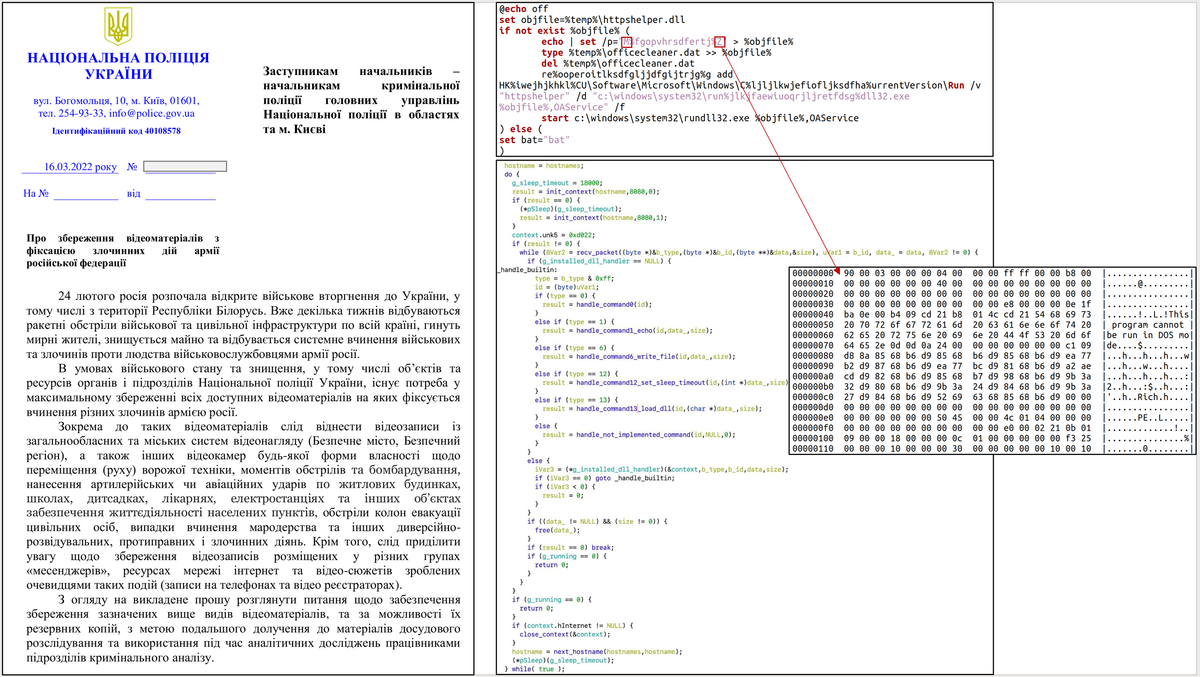Click the paragraph starting "З огляду на викладене прошу"

244,628
